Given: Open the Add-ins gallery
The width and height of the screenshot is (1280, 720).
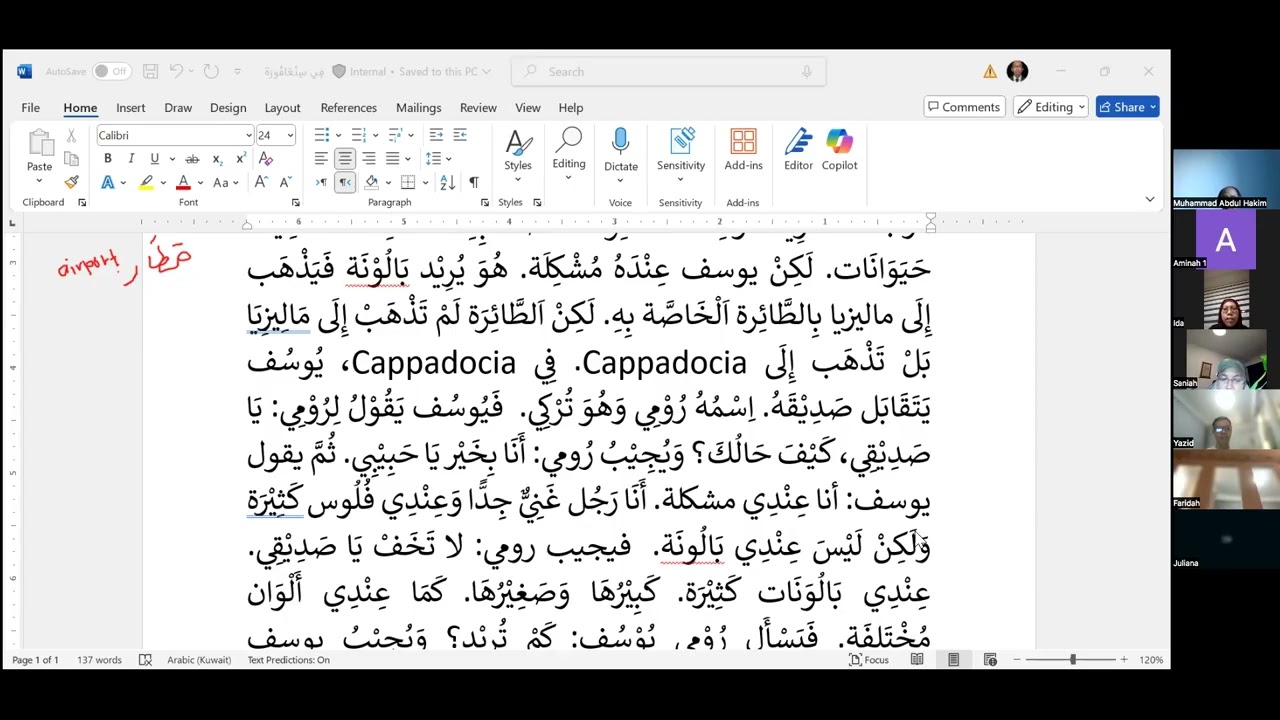Looking at the screenshot, I should point(743,152).
